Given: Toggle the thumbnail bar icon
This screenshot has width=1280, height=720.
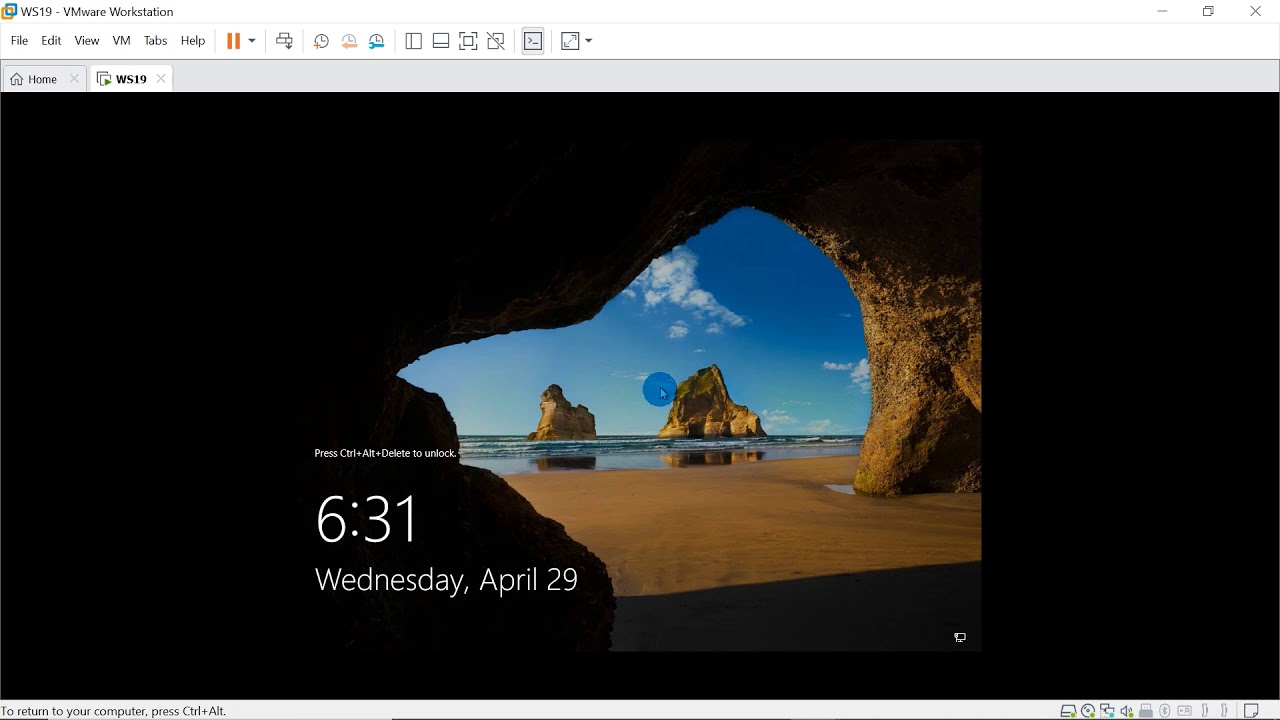Looking at the screenshot, I should click(x=441, y=41).
